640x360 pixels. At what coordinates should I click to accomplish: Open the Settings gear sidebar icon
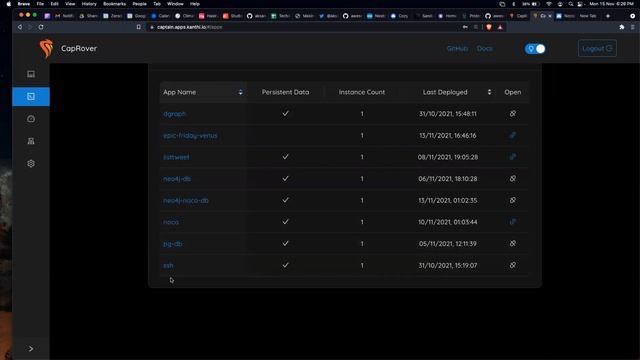pos(31,164)
